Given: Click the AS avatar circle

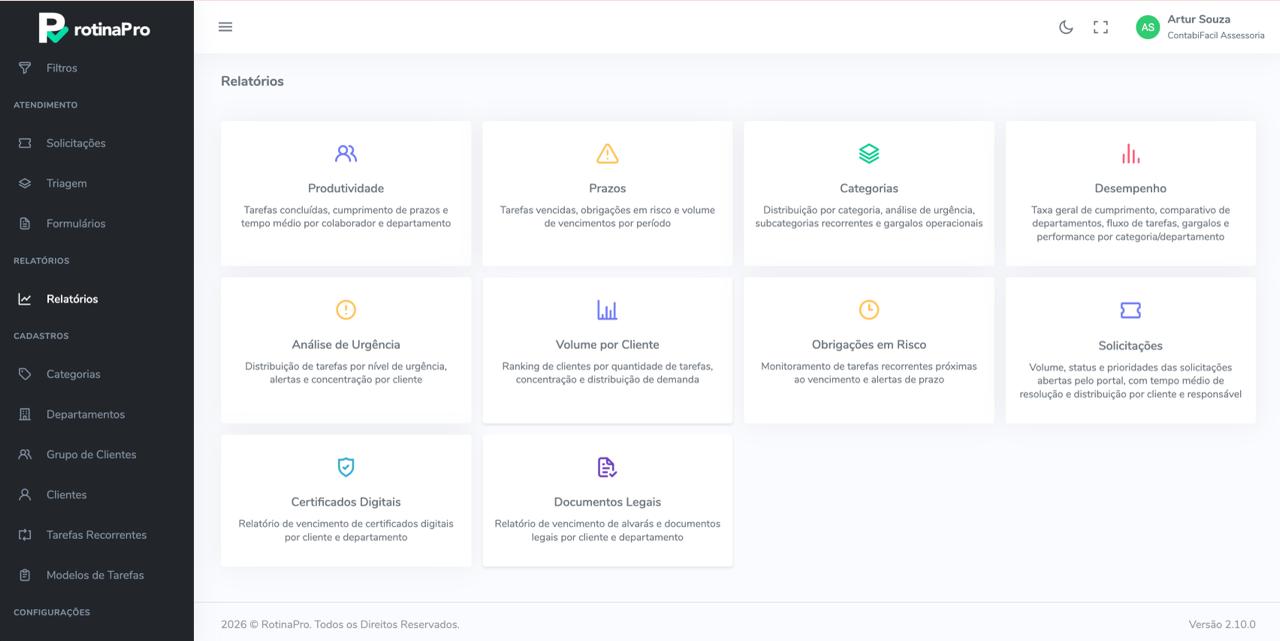Looking at the screenshot, I should [1147, 27].
